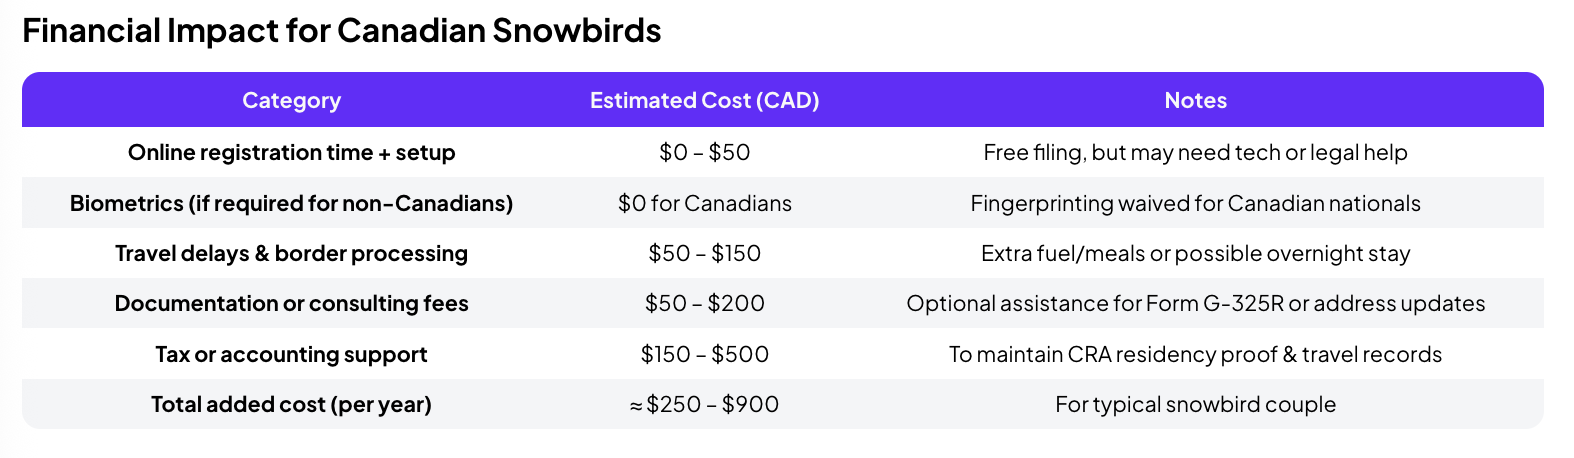Select 'Documentation or consulting fees' row label
This screenshot has width=1574, height=458.
tap(291, 303)
